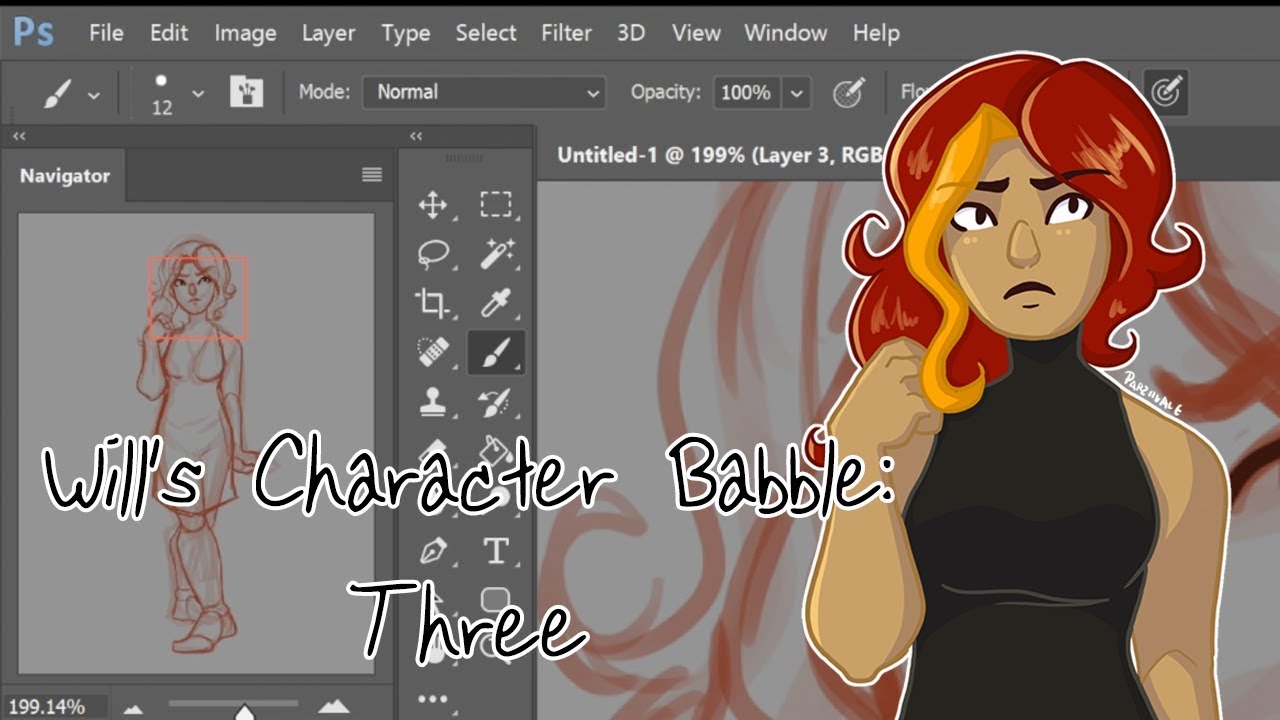Click the Photoshop Ps logo
Viewport: 1280px width, 720px height.
click(33, 33)
